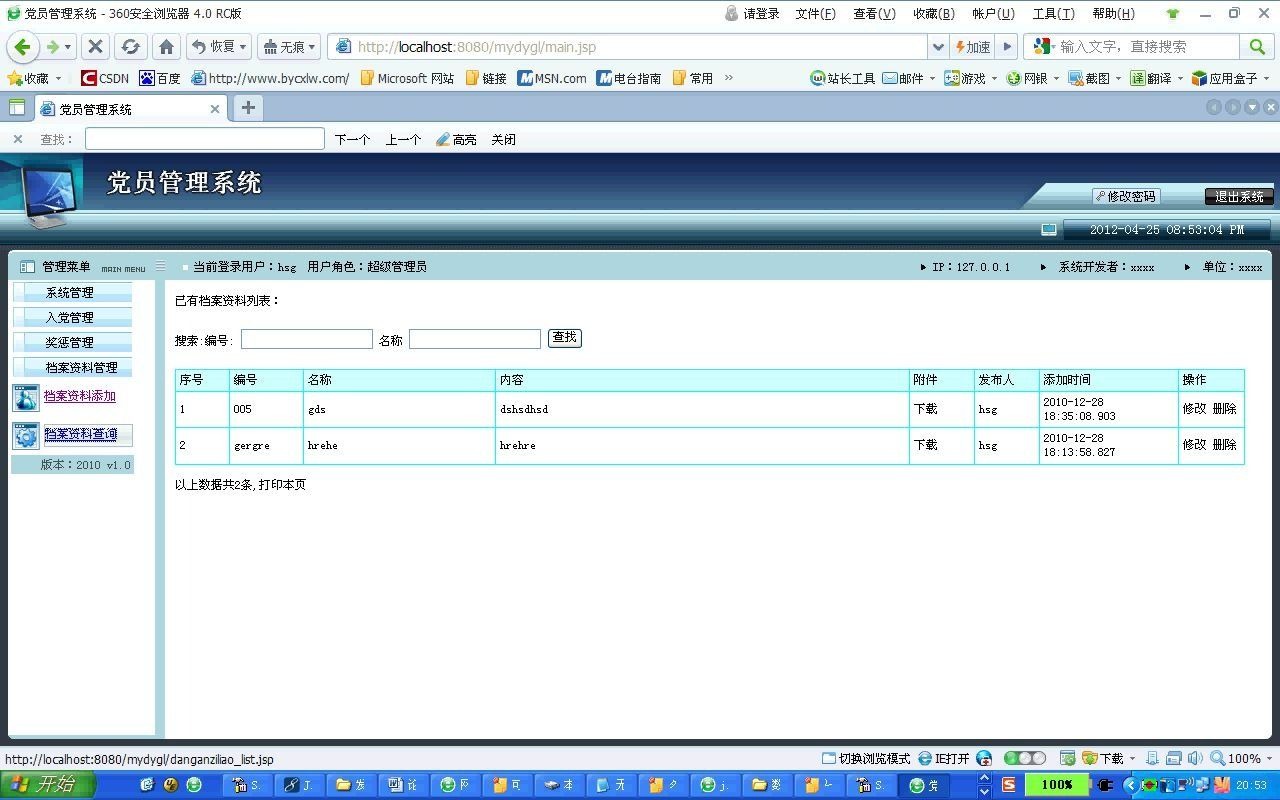
Task: Click the home page icon
Action: tap(166, 46)
